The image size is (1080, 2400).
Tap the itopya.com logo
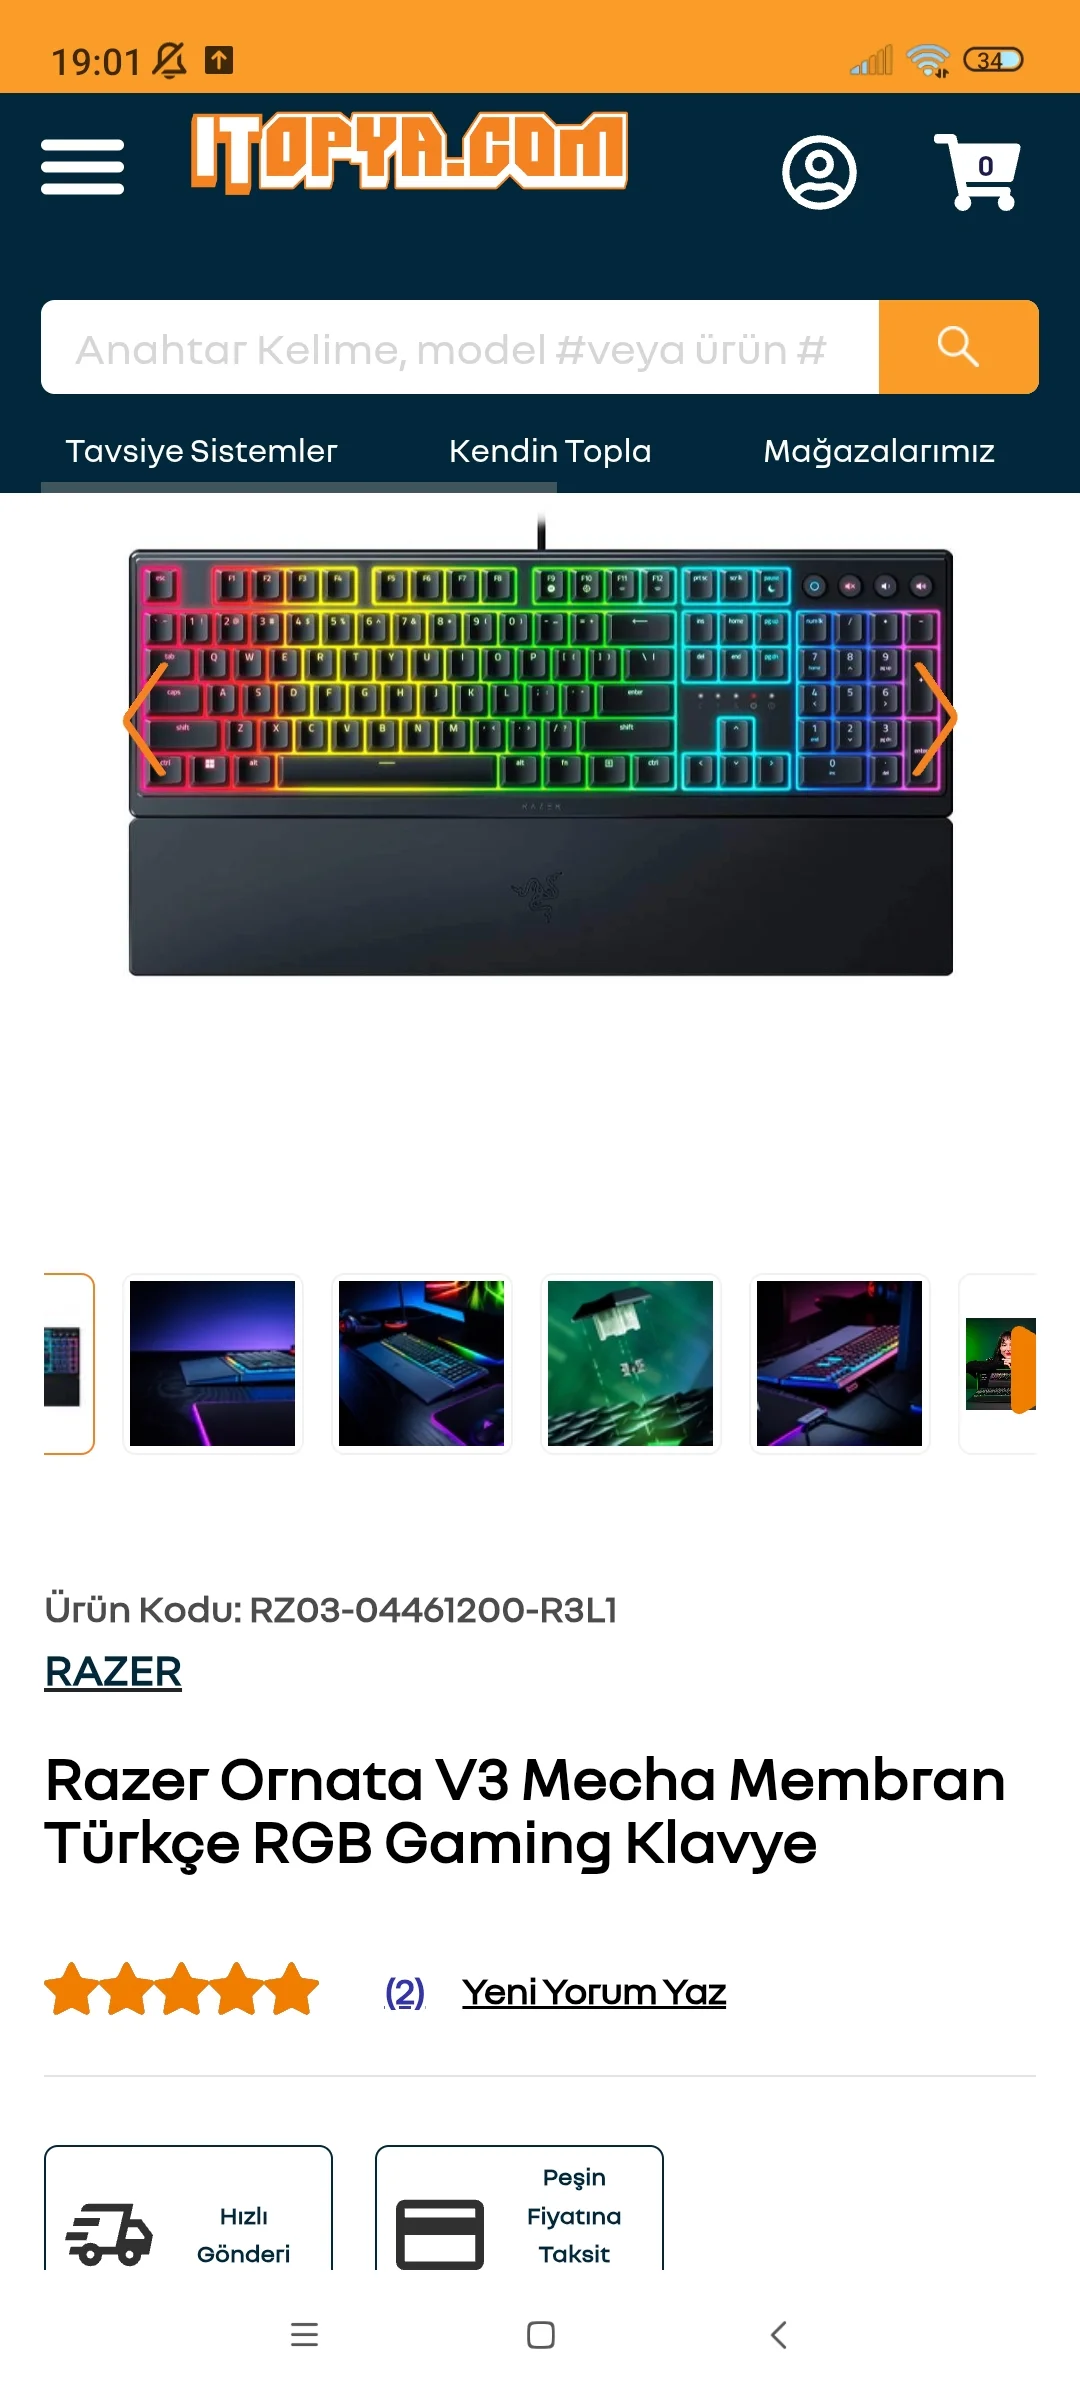click(409, 152)
